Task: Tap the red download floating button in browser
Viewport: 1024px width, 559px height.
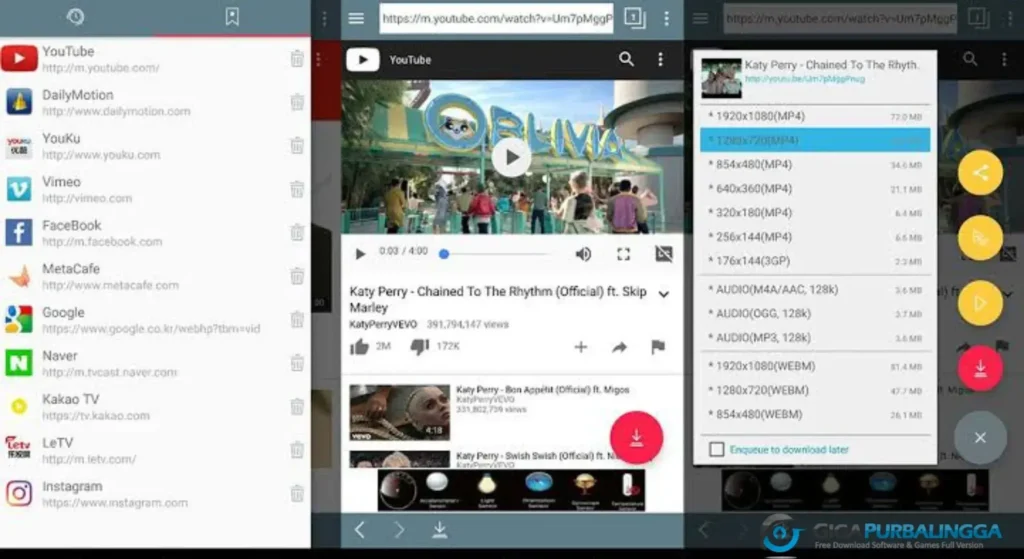Action: [x=637, y=438]
